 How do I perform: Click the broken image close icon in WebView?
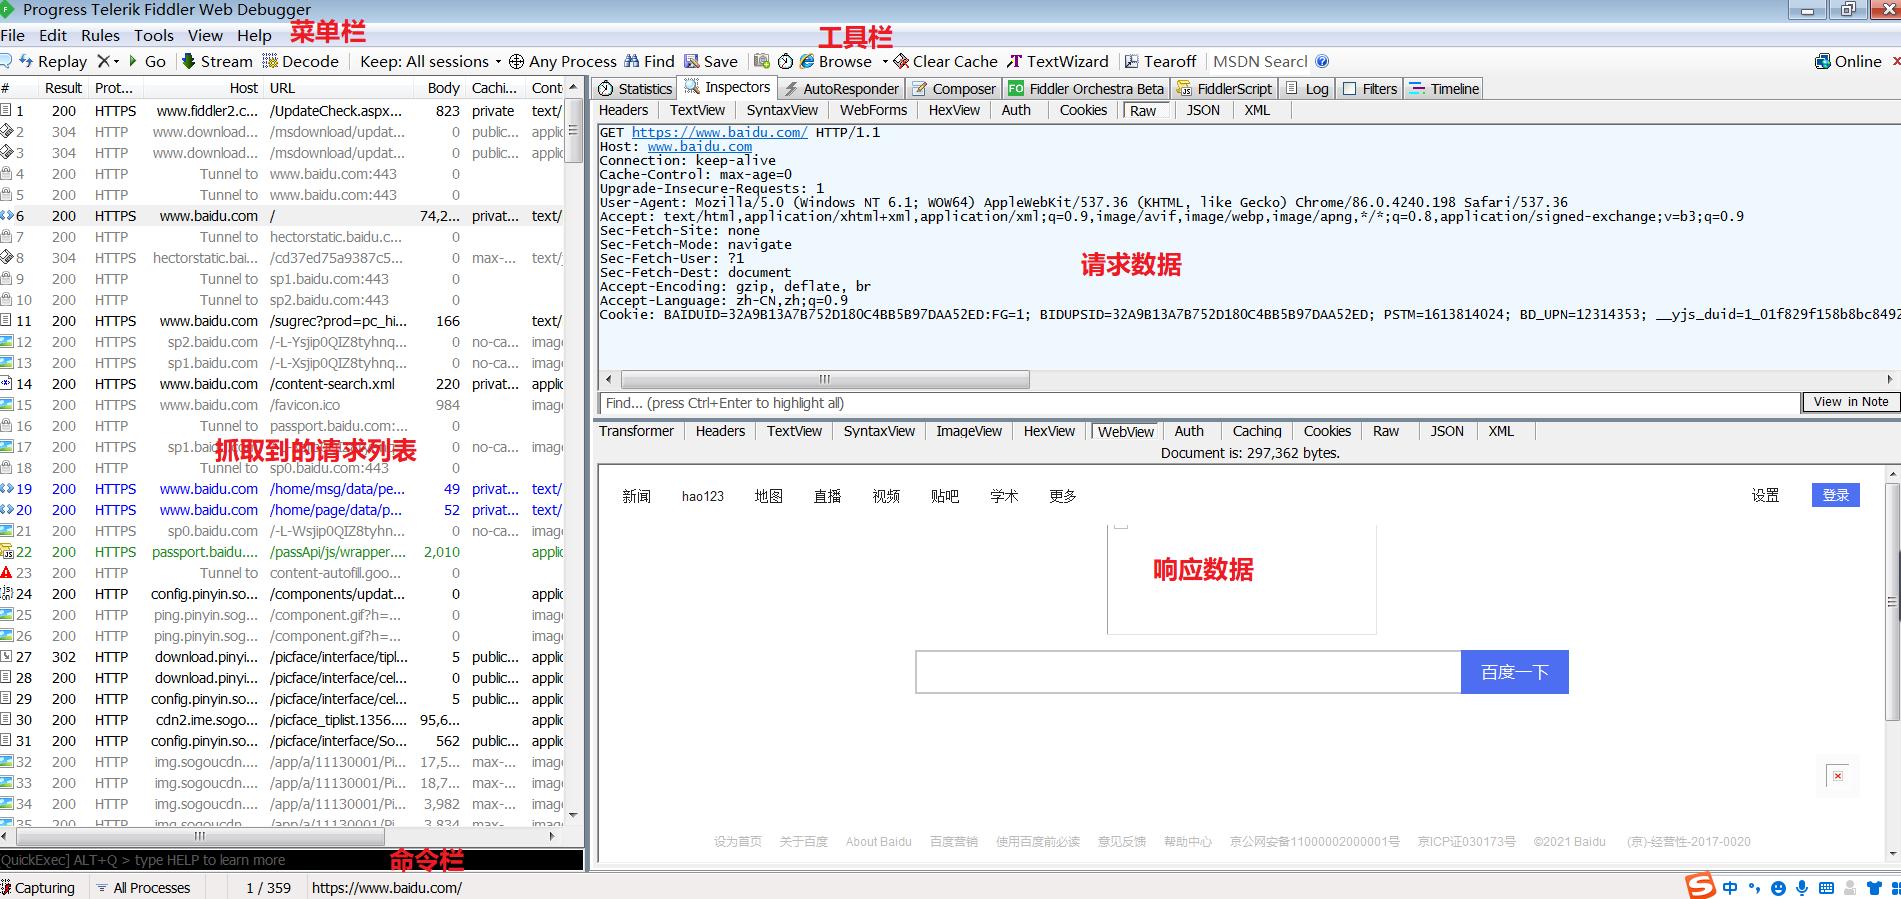pyautogui.click(x=1837, y=776)
